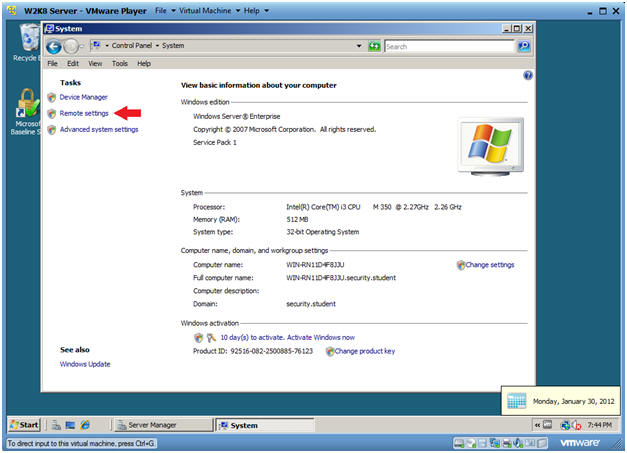Screen dimensions: 627x453
Task: Click VMware printer device status icon
Action: (506, 443)
